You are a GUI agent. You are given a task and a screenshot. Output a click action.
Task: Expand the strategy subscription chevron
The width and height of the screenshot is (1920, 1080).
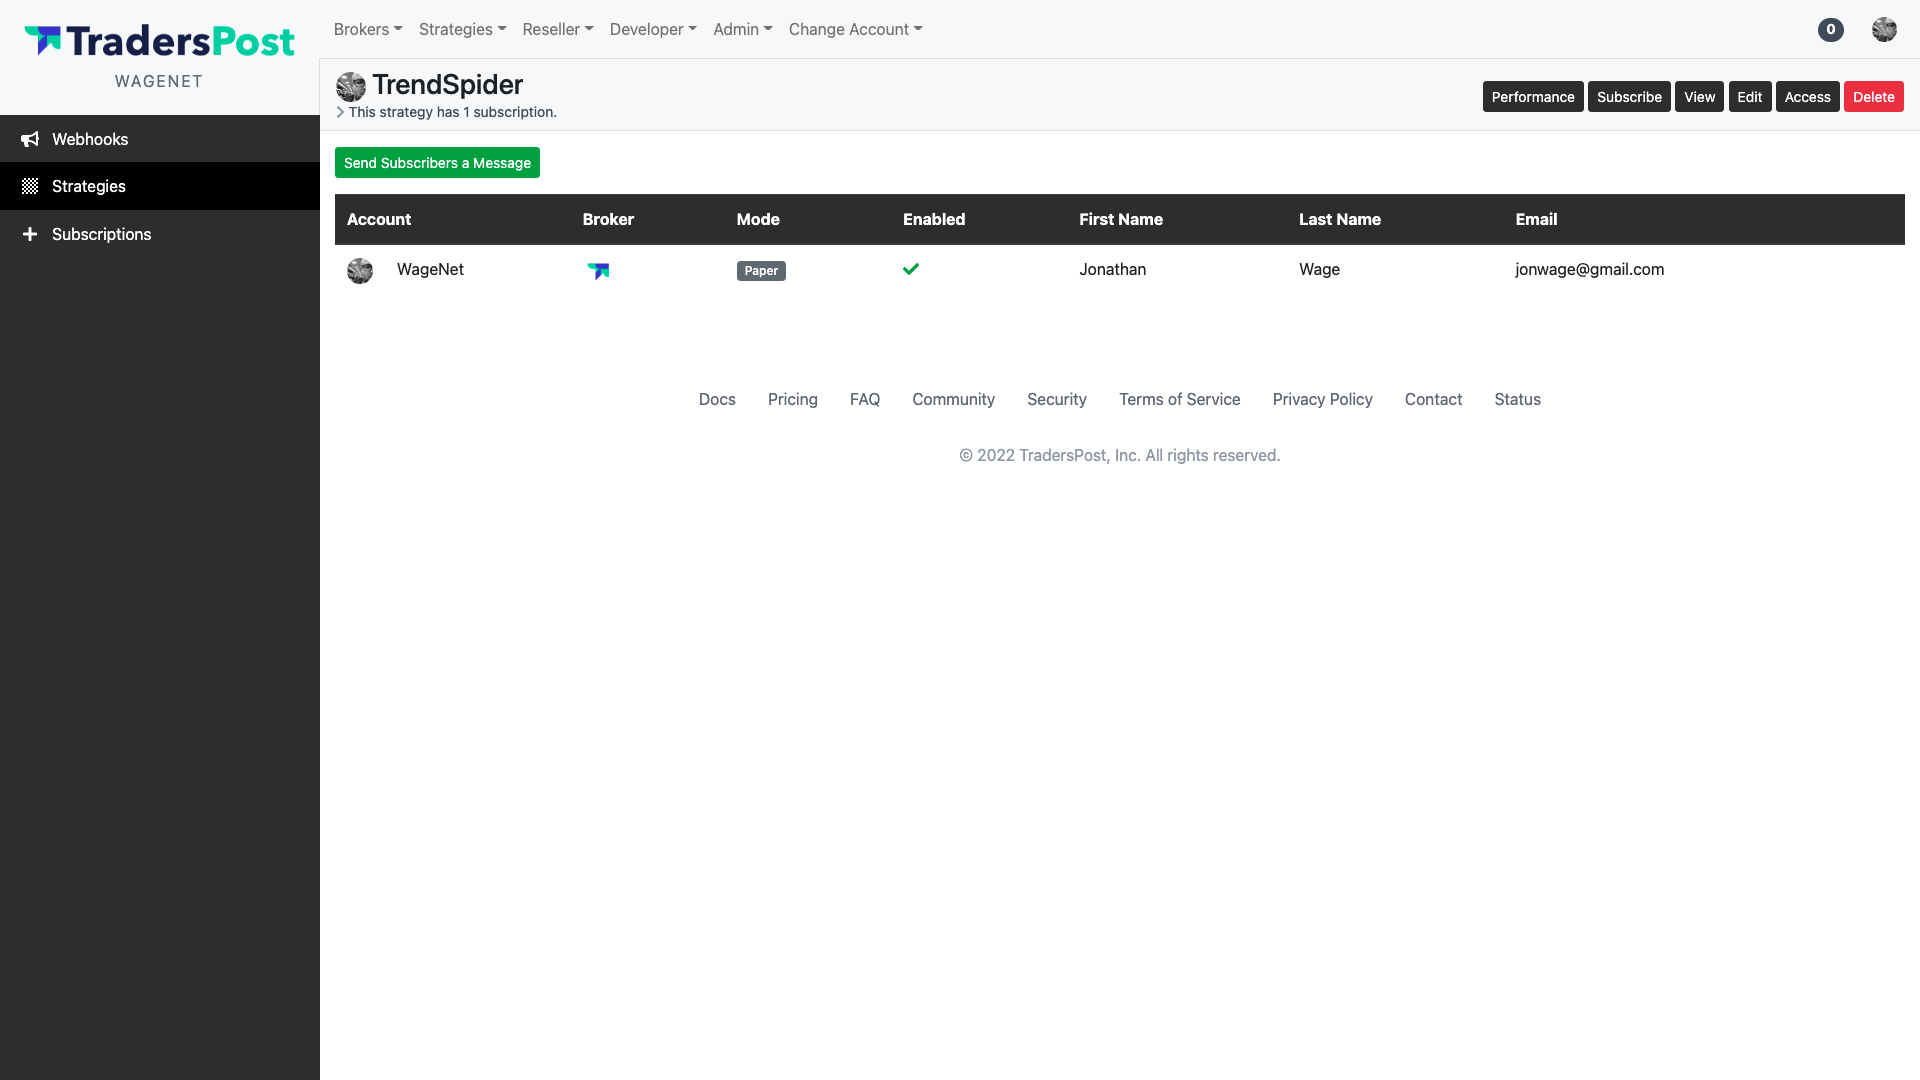pyautogui.click(x=340, y=112)
